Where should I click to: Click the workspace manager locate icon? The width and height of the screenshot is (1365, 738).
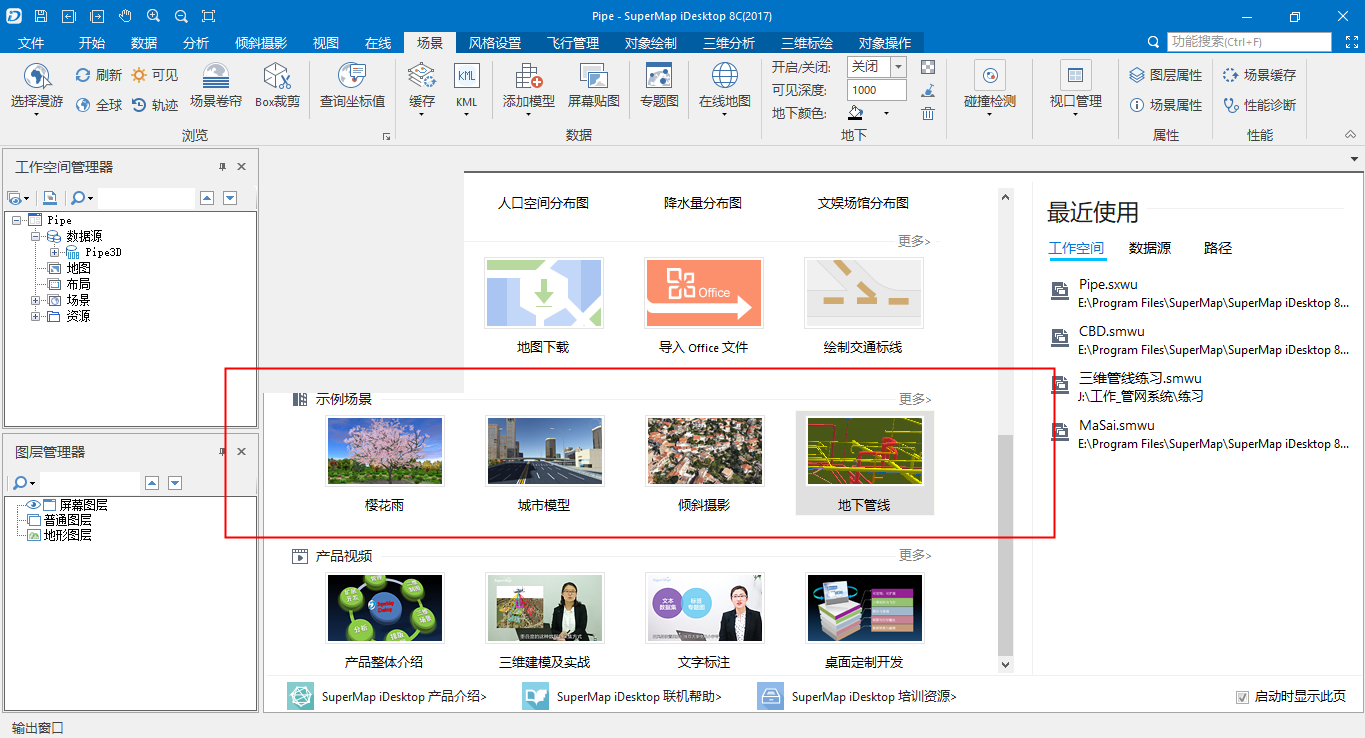tap(50, 198)
